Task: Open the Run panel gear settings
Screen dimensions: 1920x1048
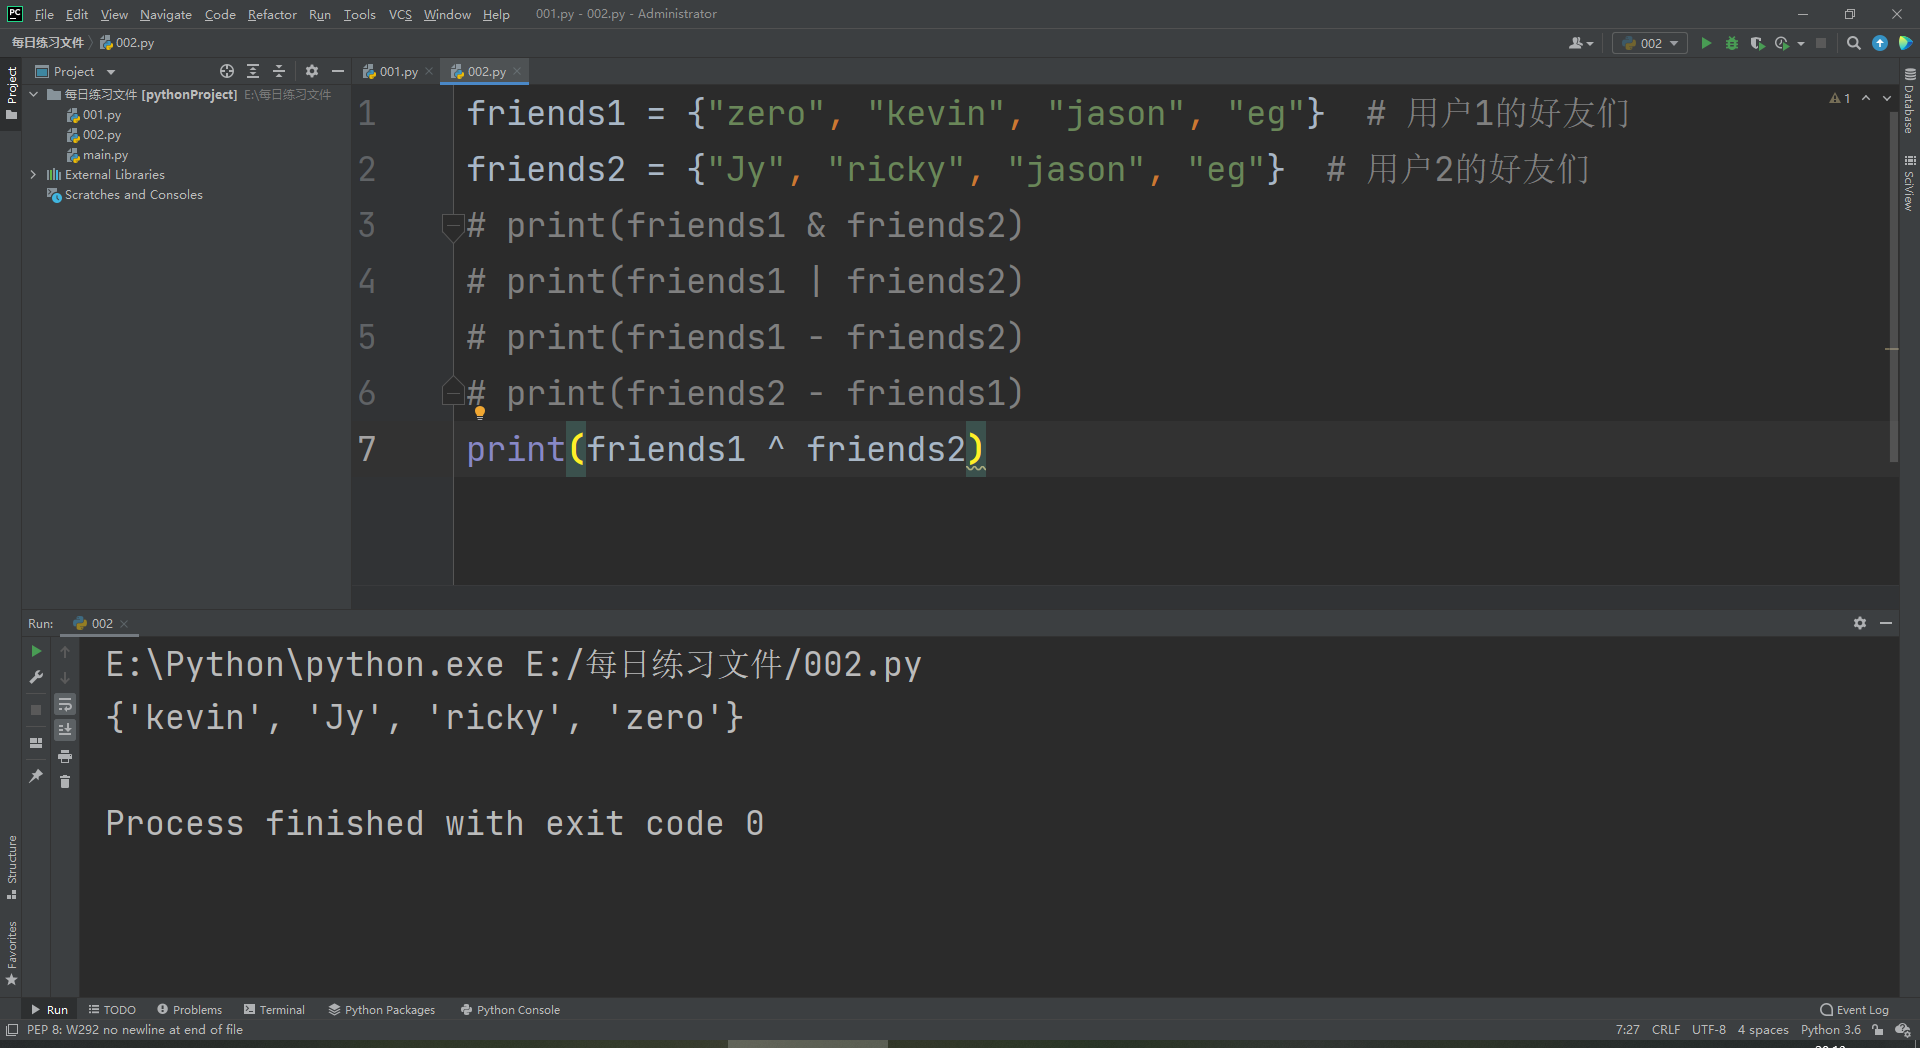Action: pos(1860,623)
